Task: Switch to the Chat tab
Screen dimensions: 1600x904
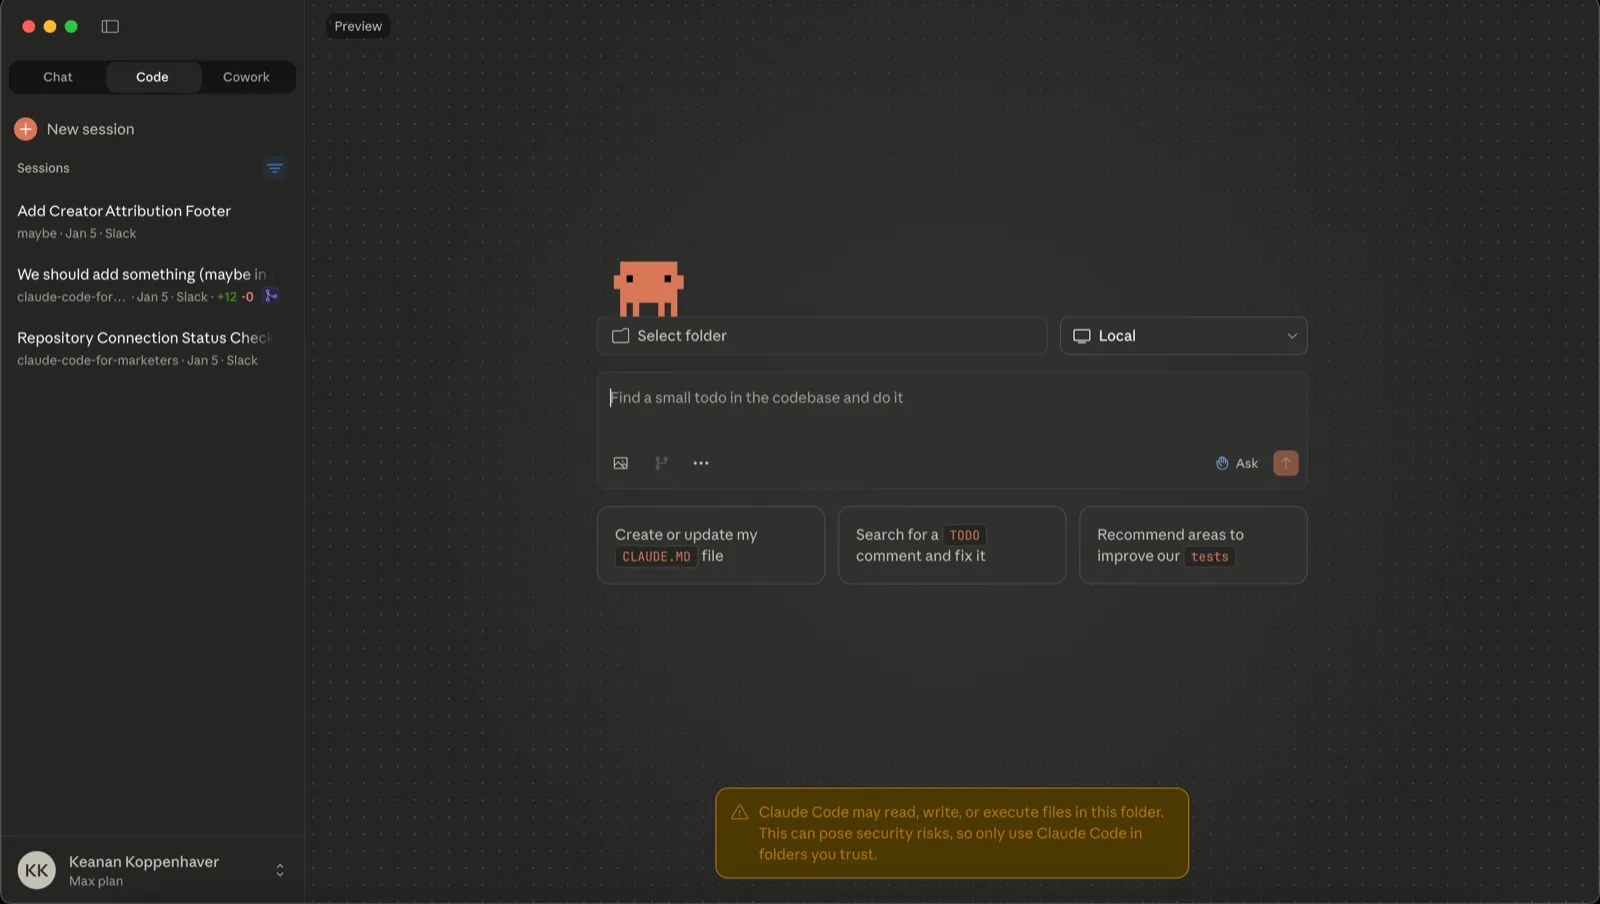Action: pos(57,76)
